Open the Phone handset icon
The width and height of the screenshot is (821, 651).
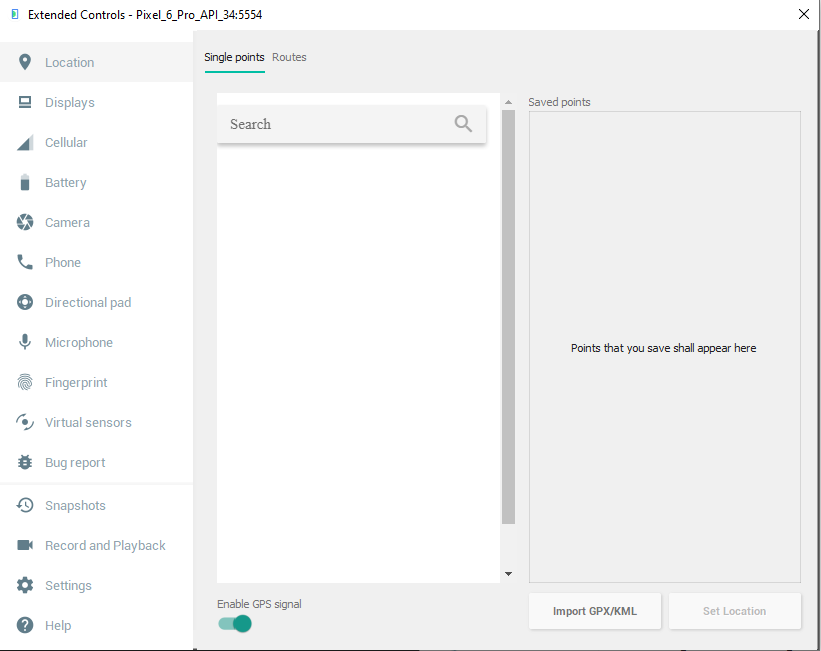25,262
